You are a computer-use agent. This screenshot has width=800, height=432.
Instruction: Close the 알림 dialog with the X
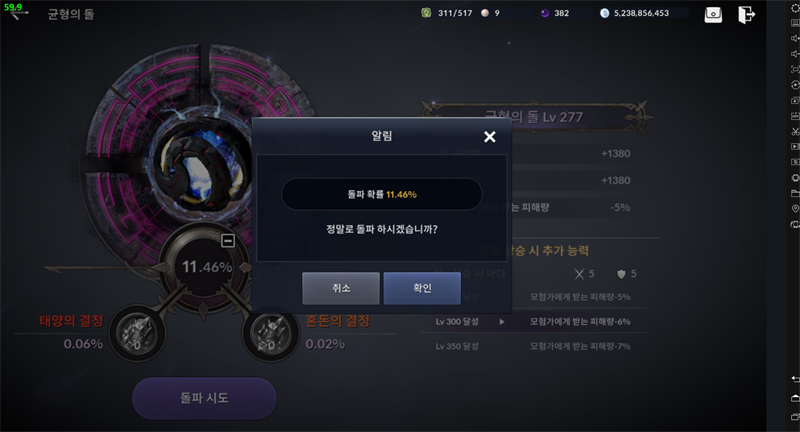click(x=490, y=137)
